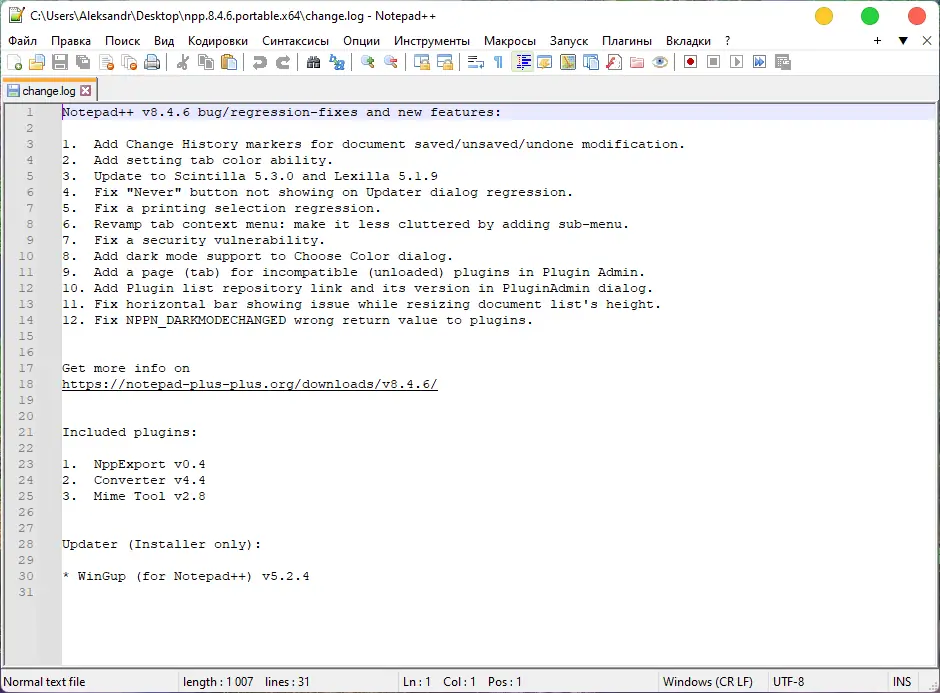
Task: Open the Поиск menu
Action: pyautogui.click(x=122, y=41)
